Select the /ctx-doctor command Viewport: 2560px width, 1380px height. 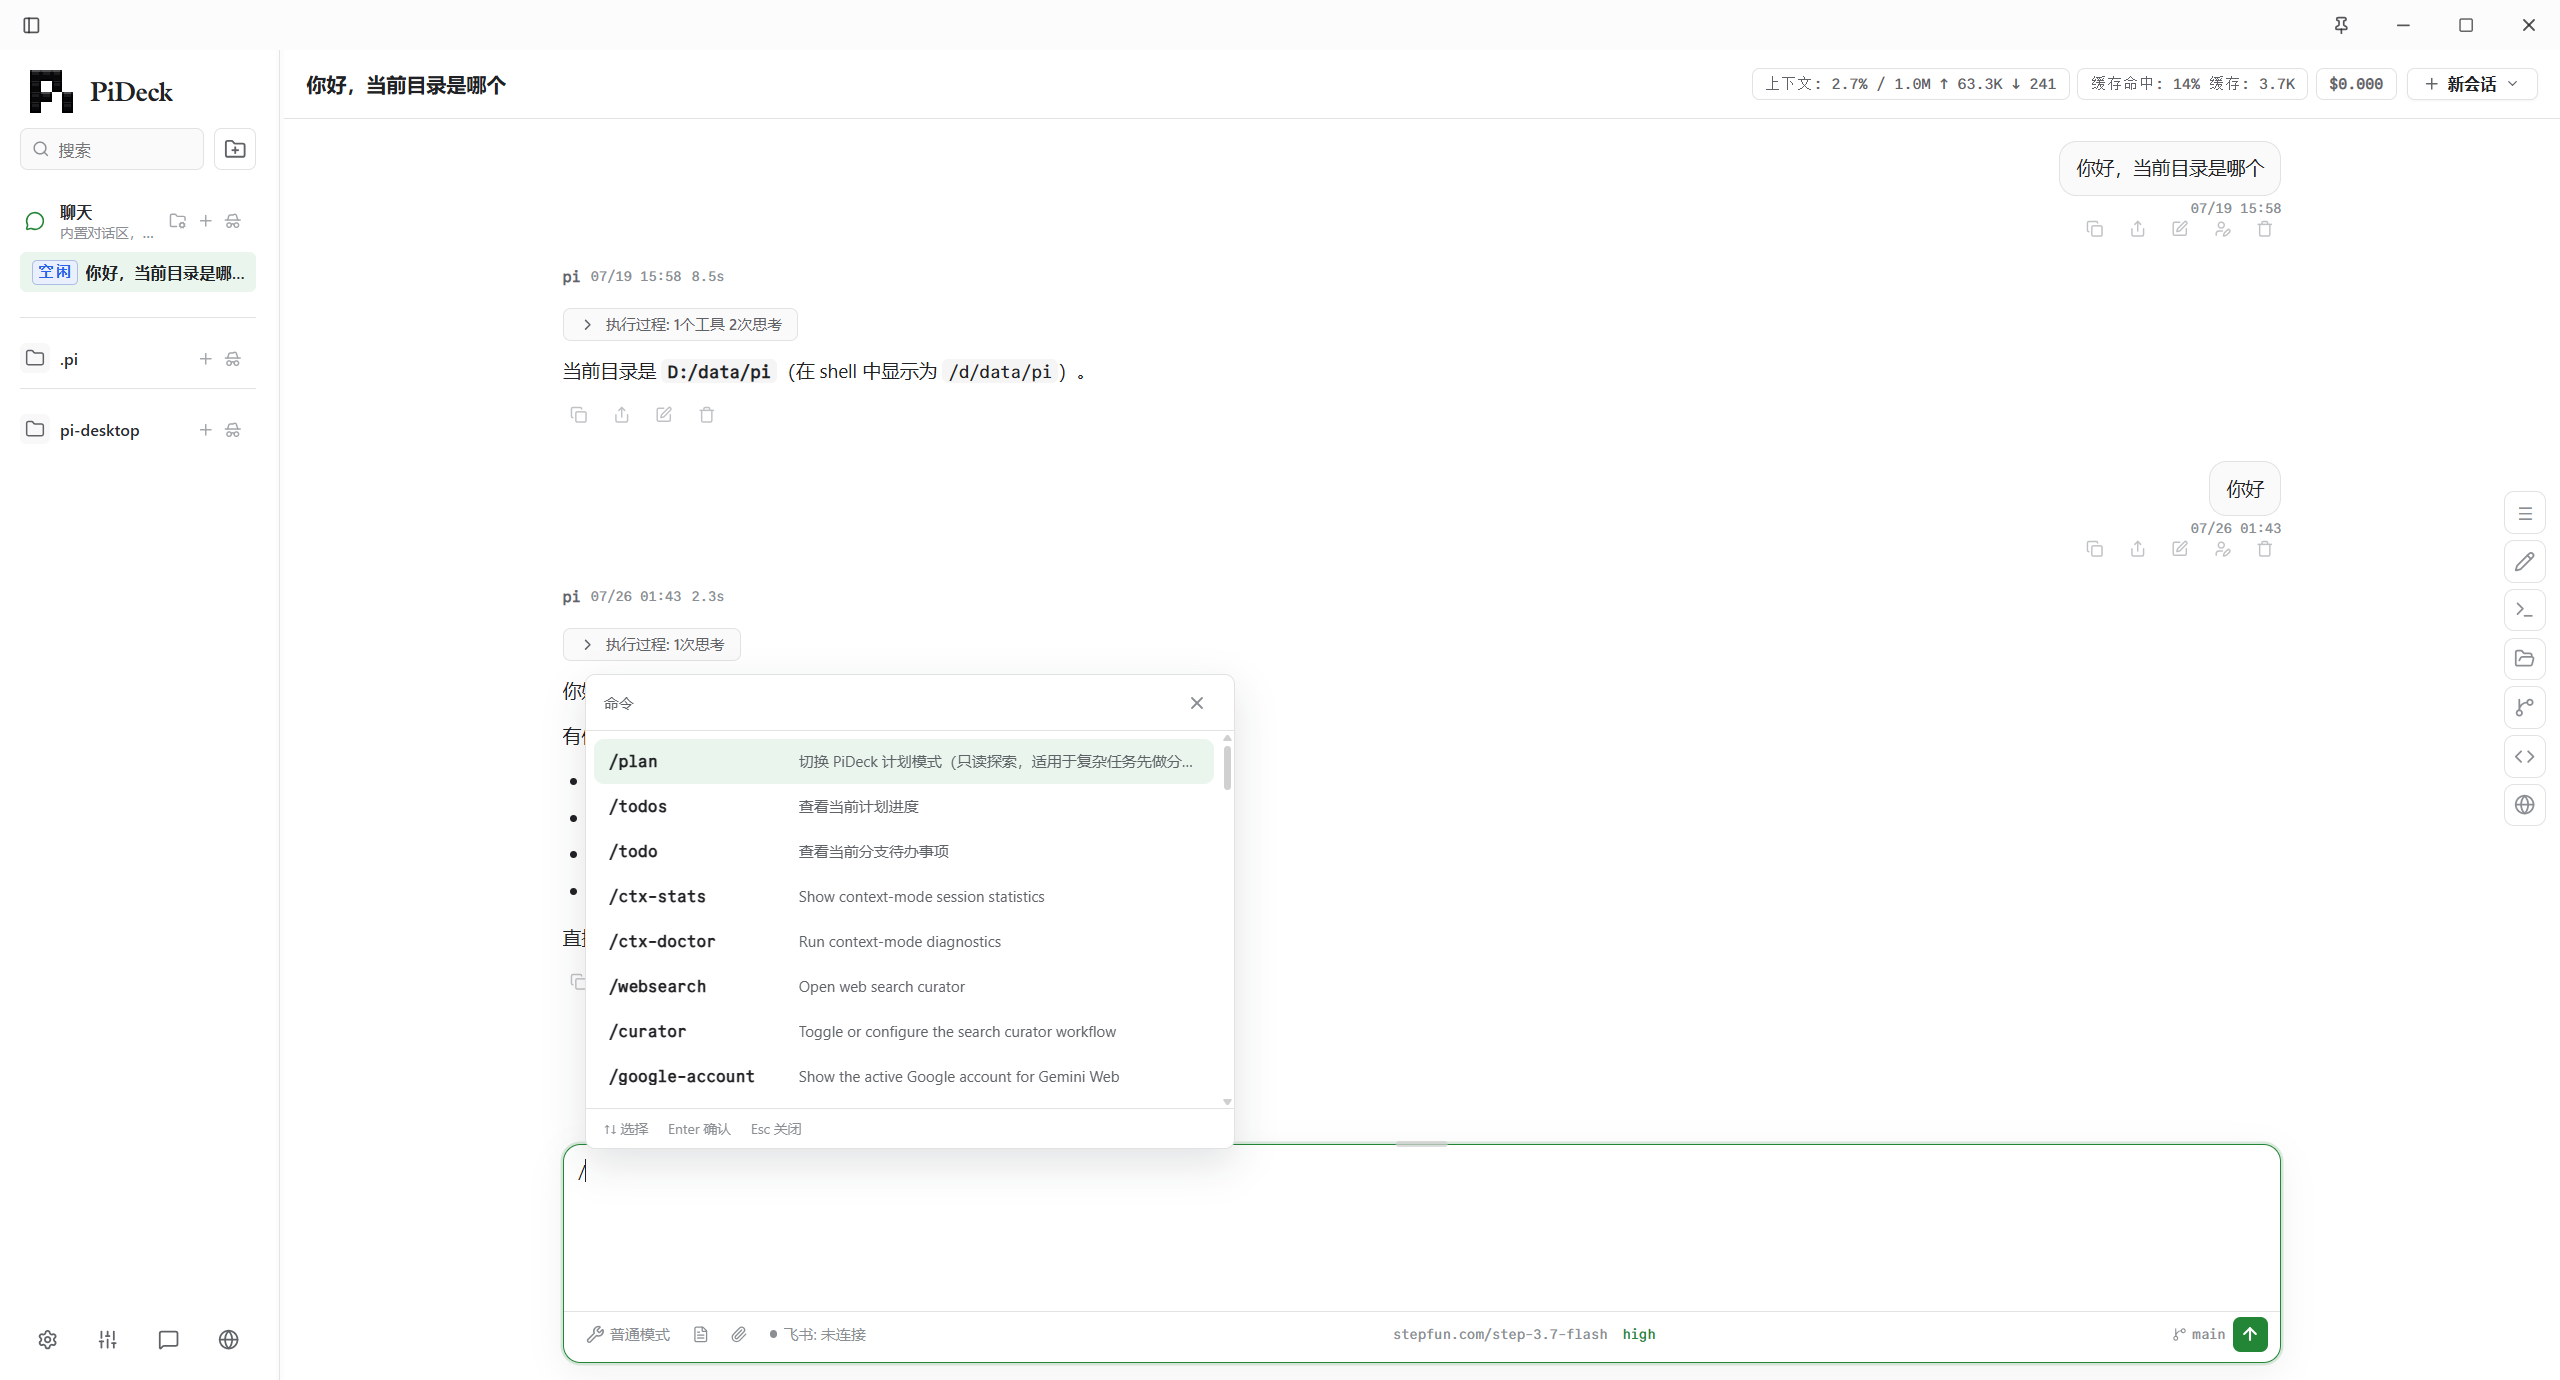coord(903,942)
